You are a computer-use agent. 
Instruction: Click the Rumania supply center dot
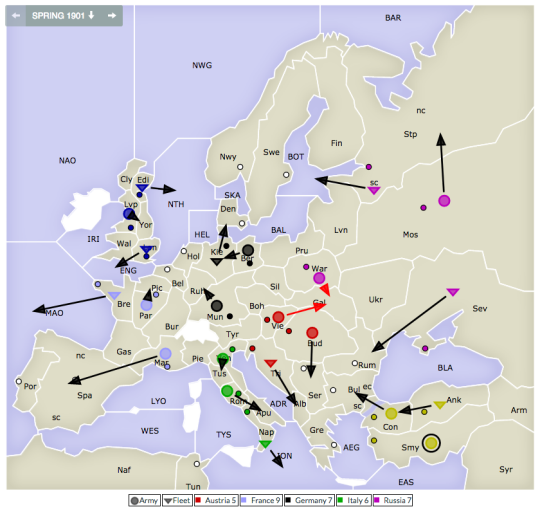355,363
